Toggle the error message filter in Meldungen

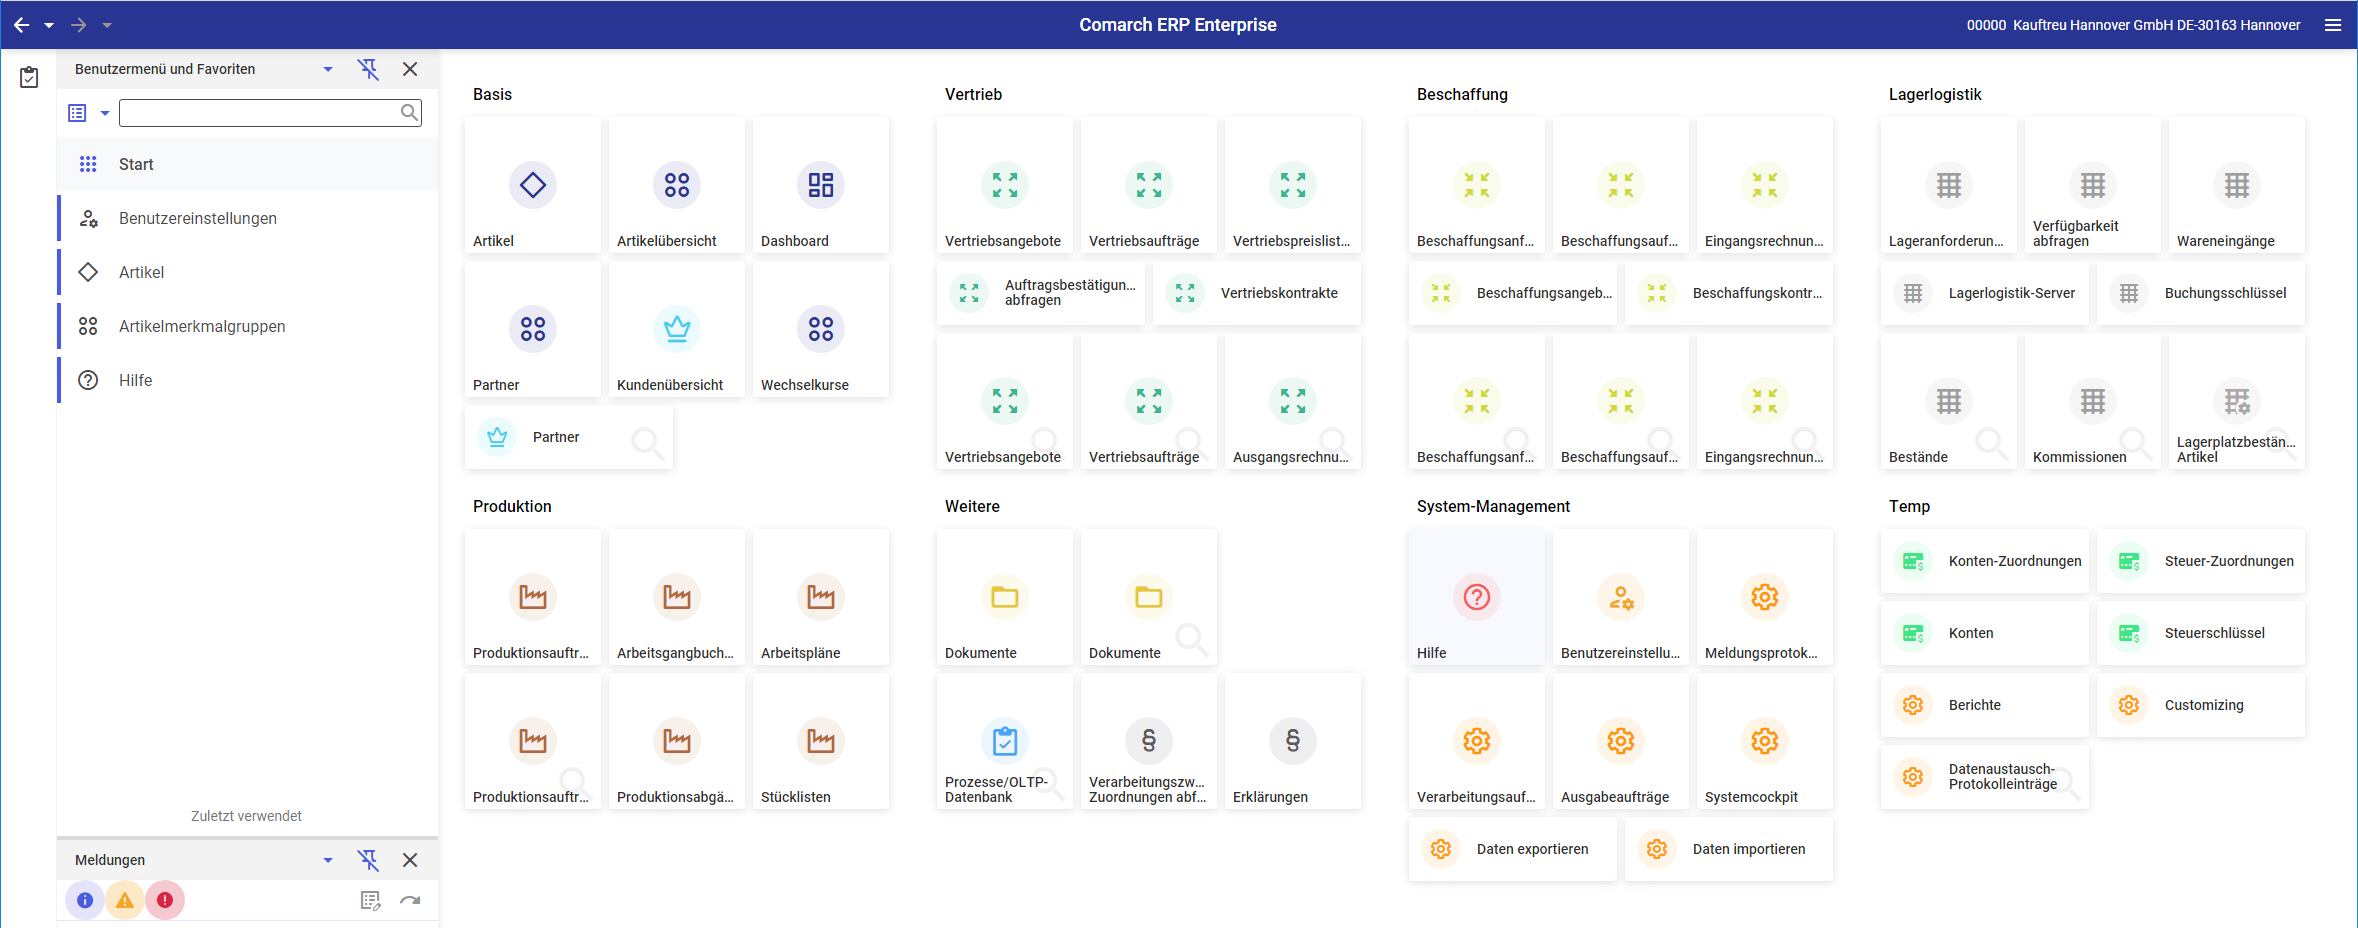tap(166, 900)
